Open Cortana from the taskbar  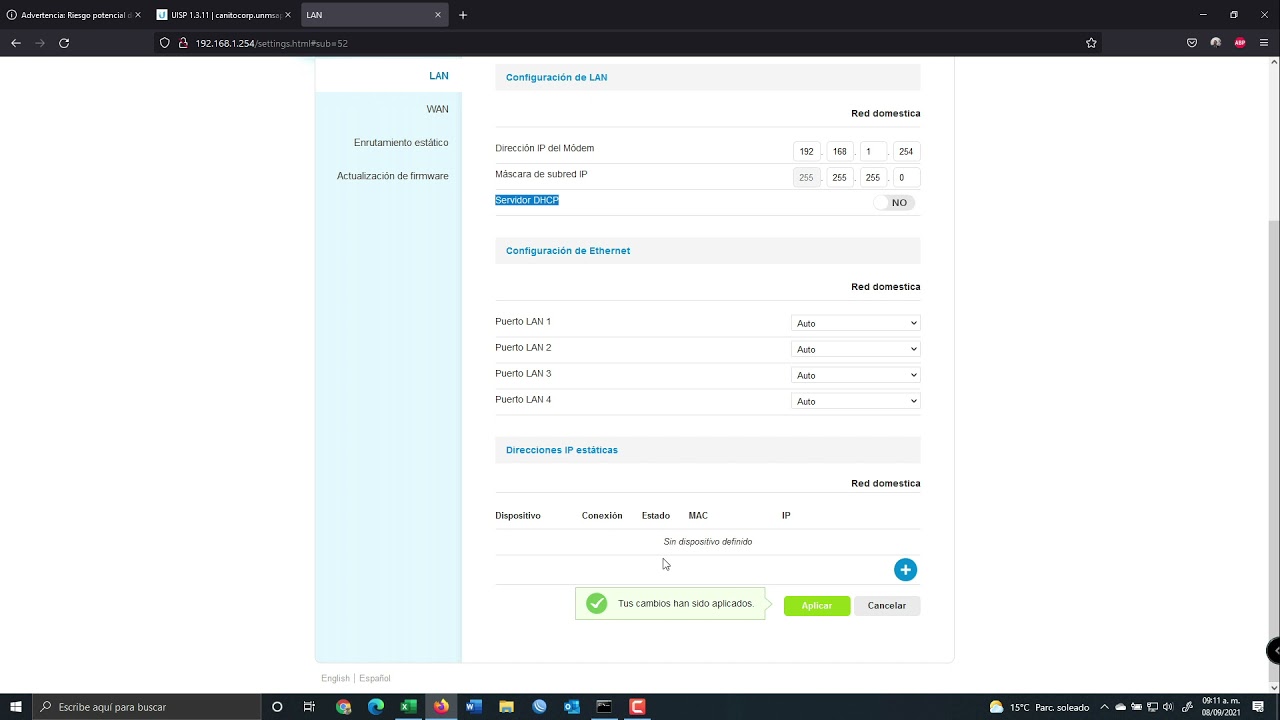pyautogui.click(x=277, y=707)
